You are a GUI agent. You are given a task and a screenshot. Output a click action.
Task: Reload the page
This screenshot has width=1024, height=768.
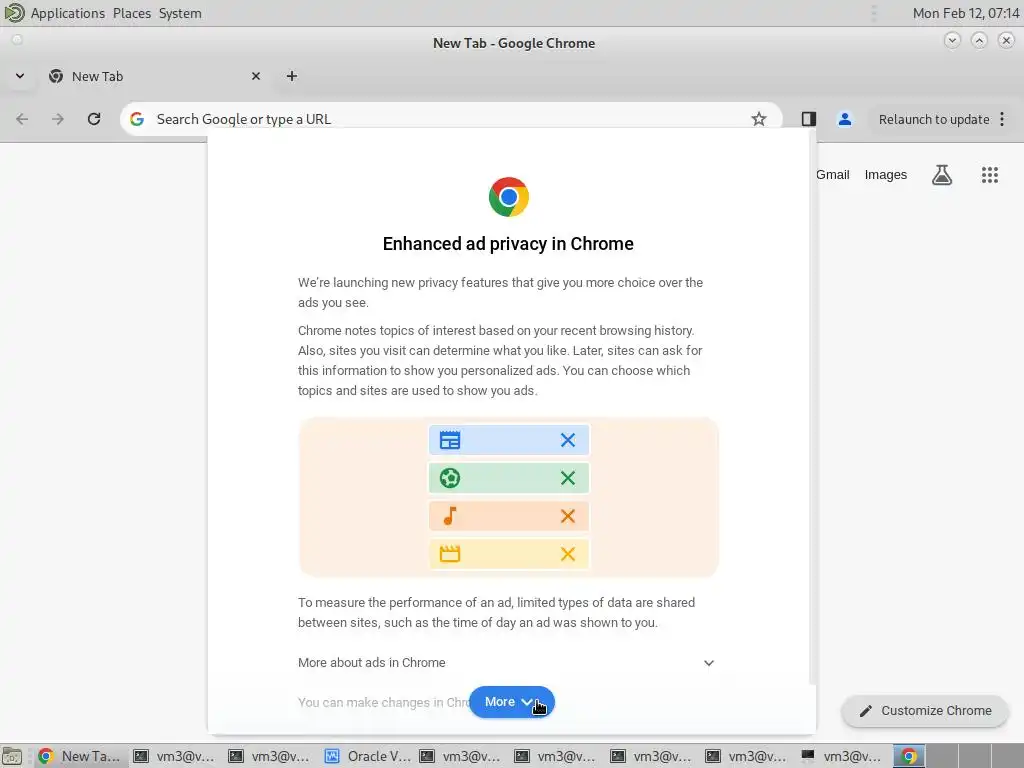94,119
